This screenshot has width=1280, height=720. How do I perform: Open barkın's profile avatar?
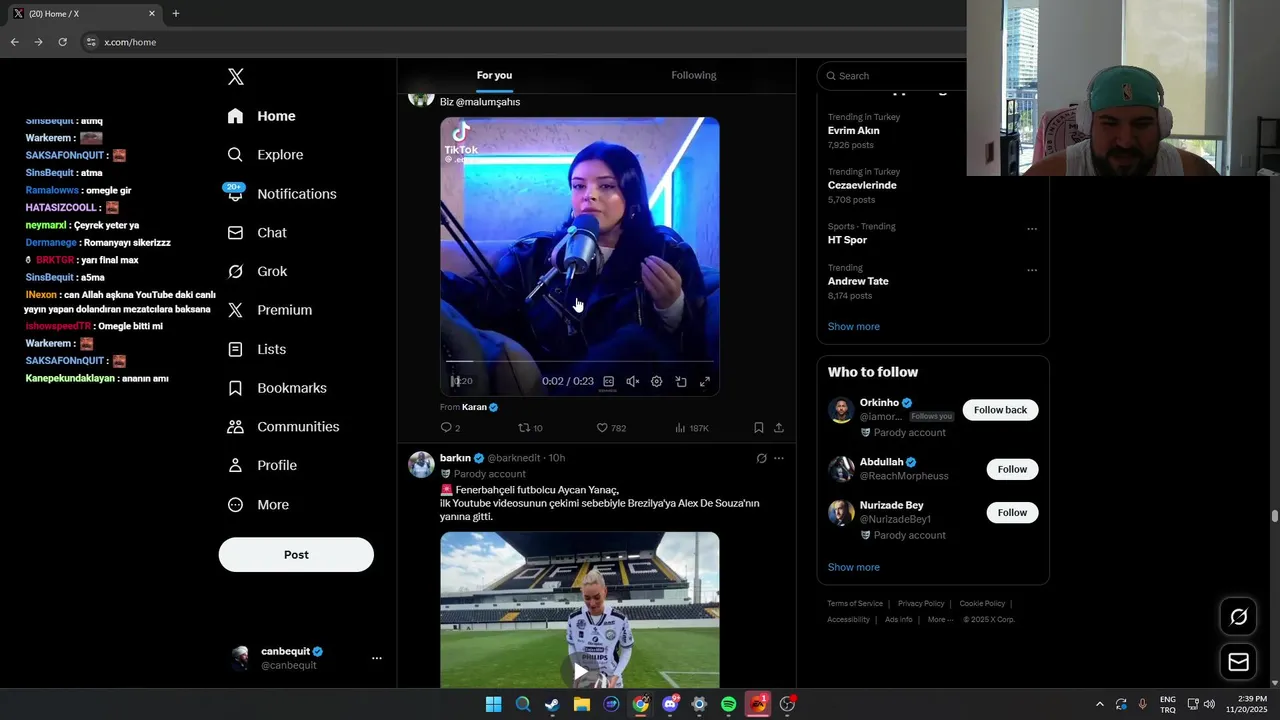click(421, 464)
